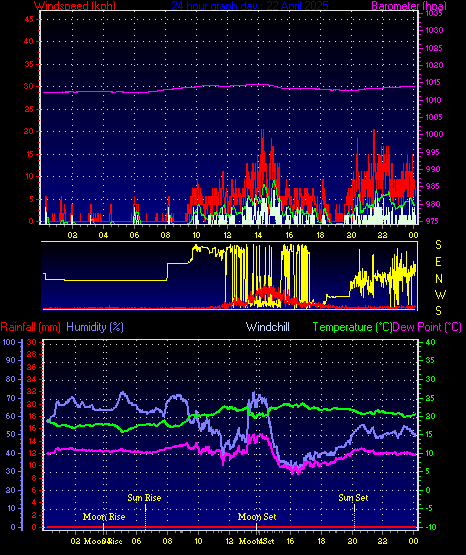
Task: Click the 1030 barometer axis value
Action: 434,30
